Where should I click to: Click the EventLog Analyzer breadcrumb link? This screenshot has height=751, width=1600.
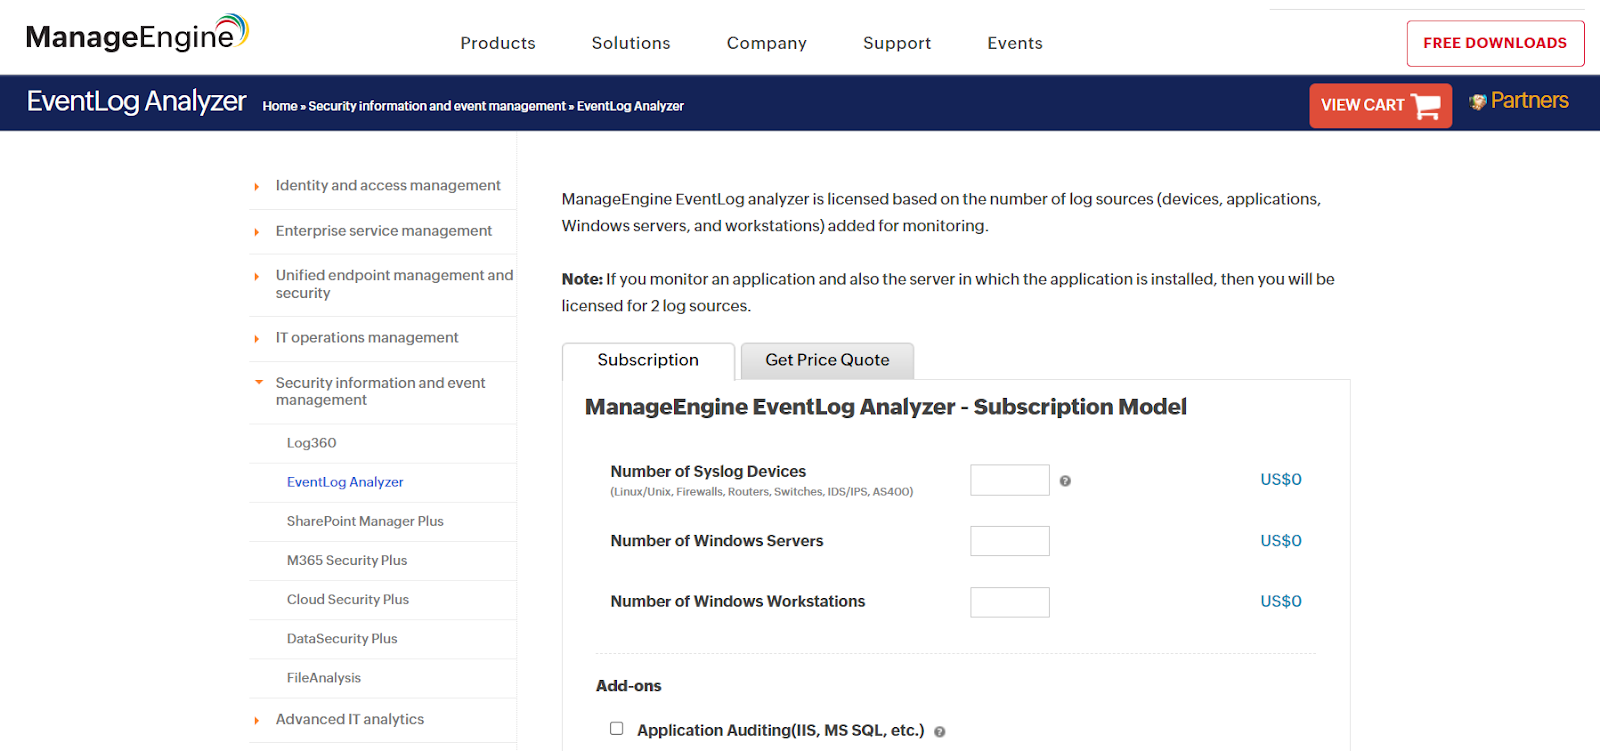tap(630, 106)
